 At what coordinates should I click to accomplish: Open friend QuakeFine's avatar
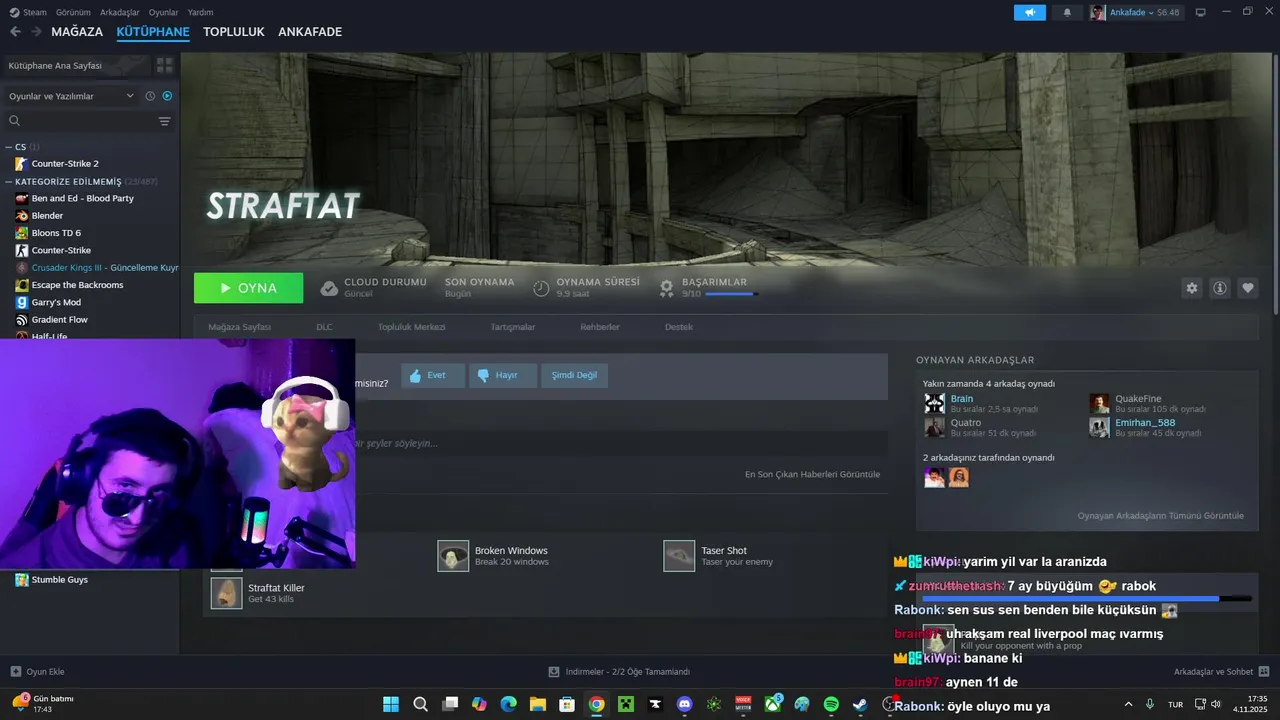pos(1099,403)
